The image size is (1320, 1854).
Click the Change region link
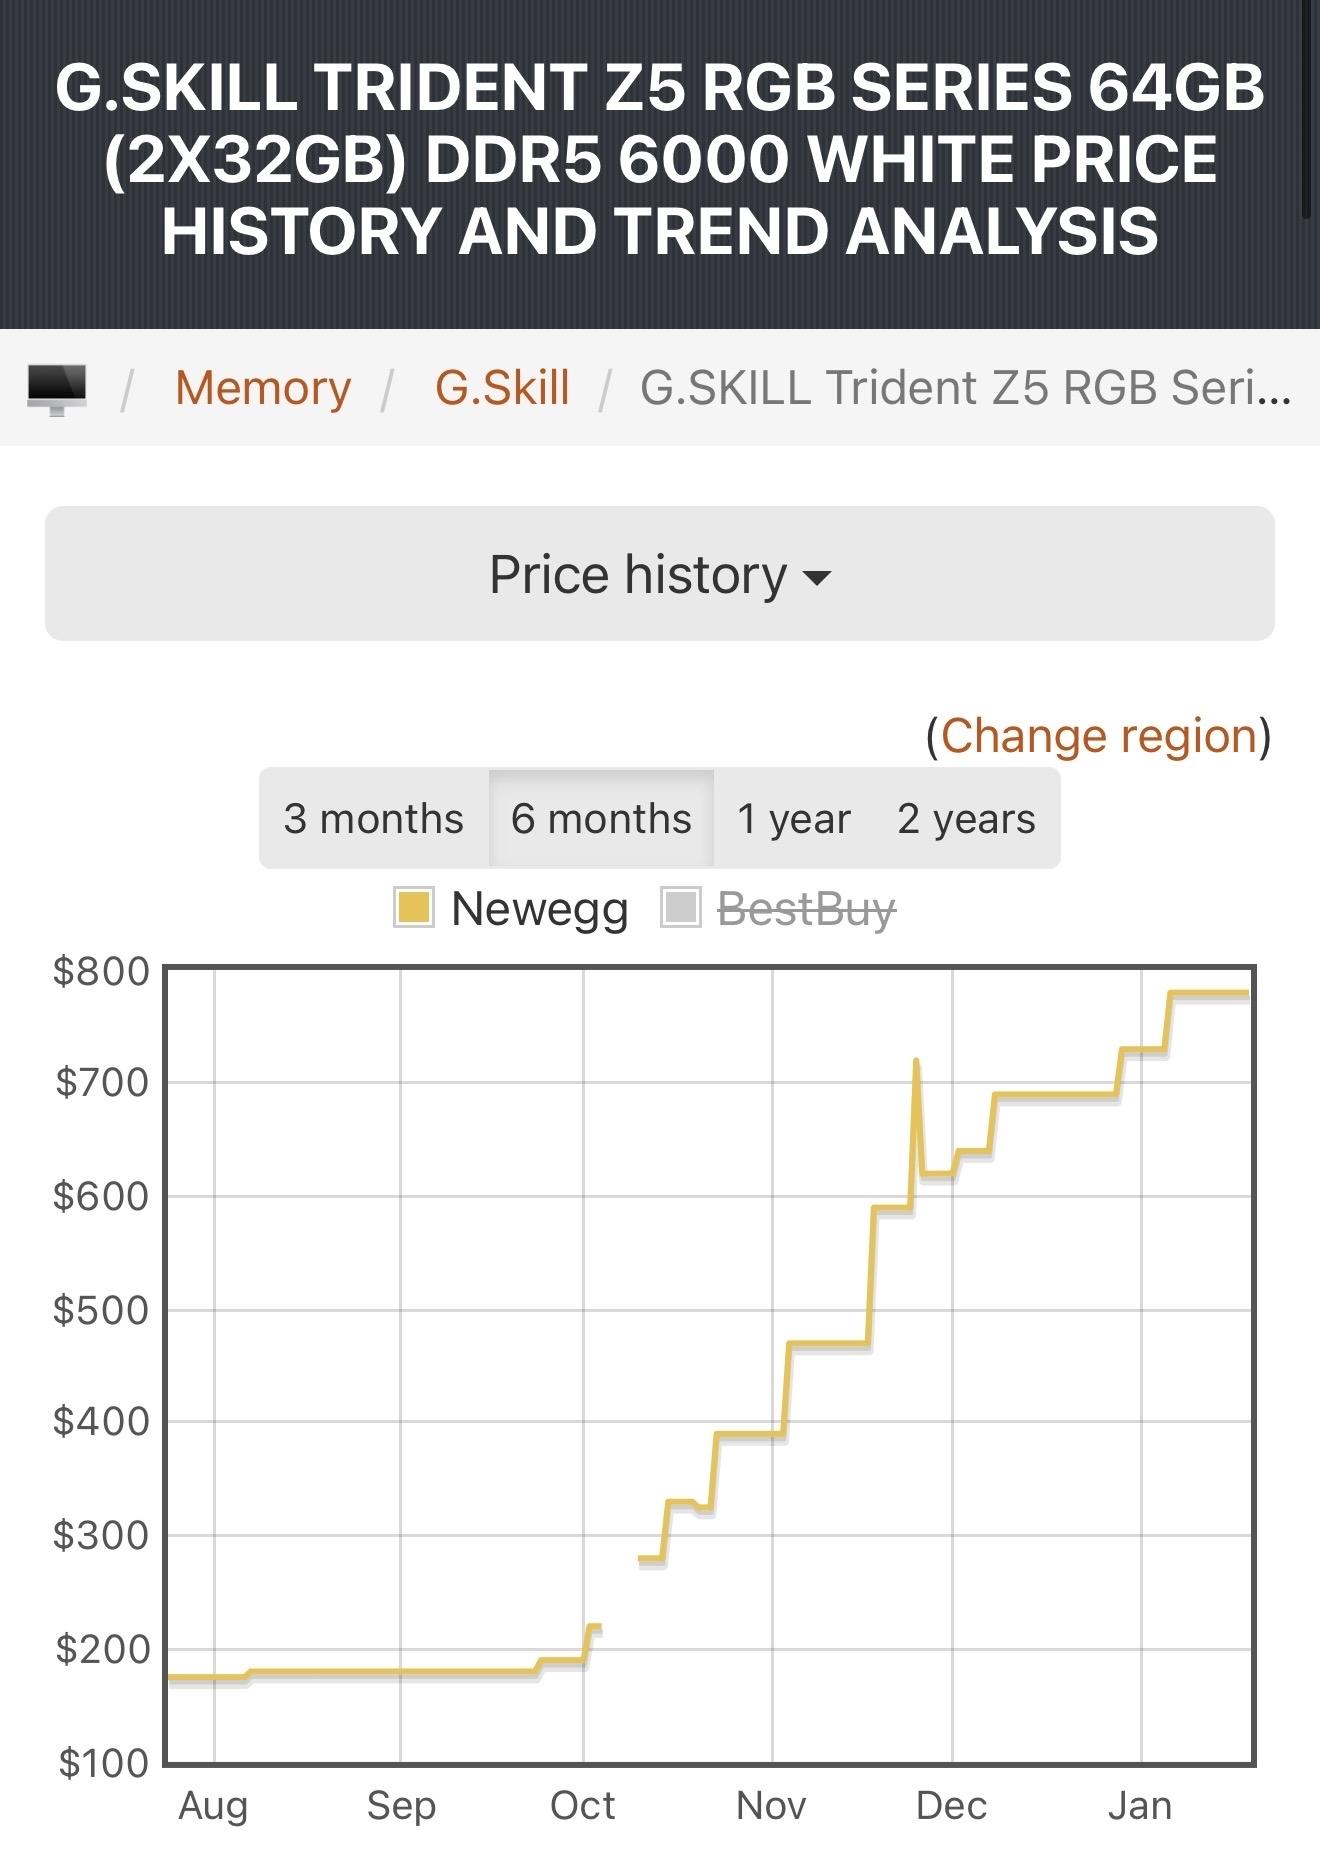pos(1098,736)
